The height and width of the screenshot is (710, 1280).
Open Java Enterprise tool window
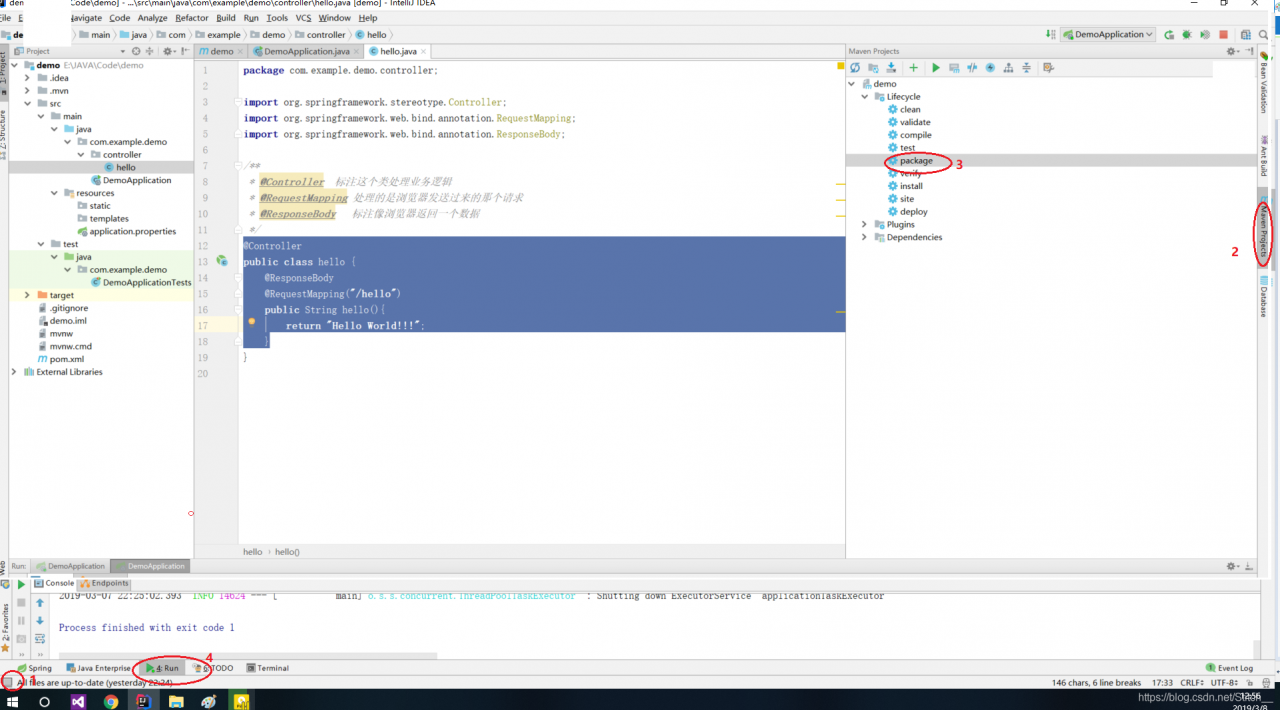click(98, 668)
